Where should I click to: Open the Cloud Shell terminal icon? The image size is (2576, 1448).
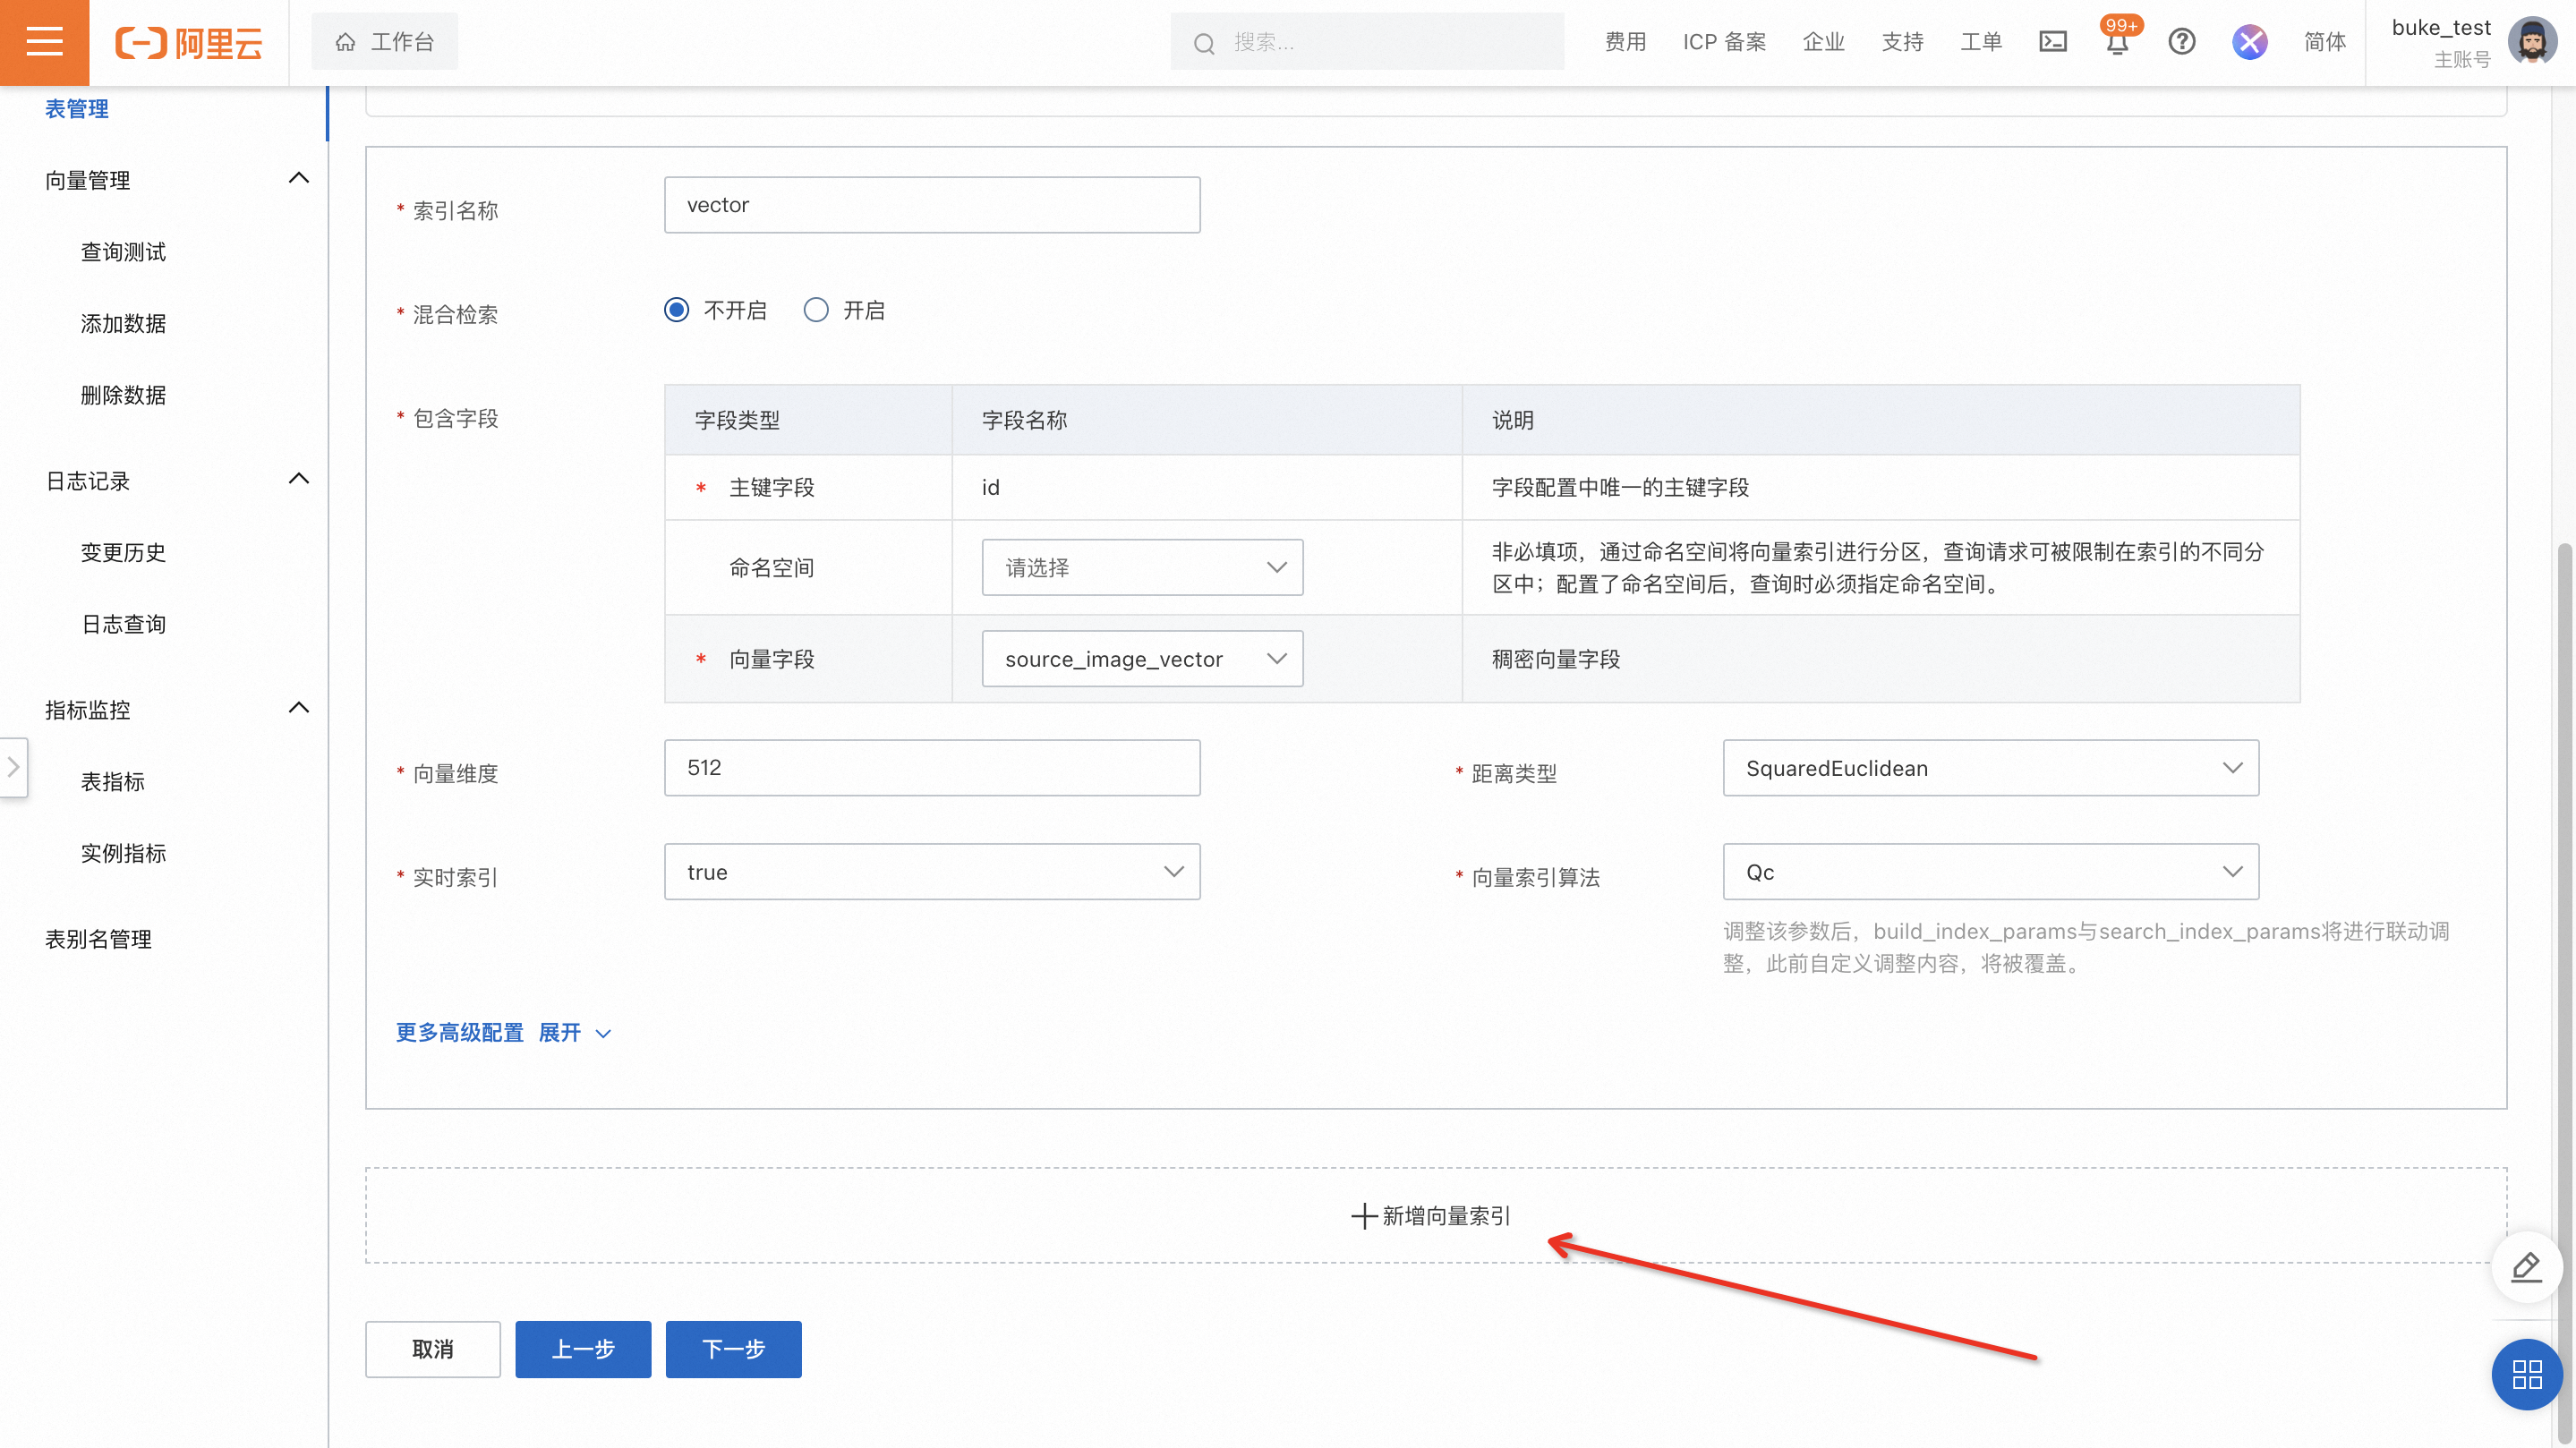(2052, 42)
